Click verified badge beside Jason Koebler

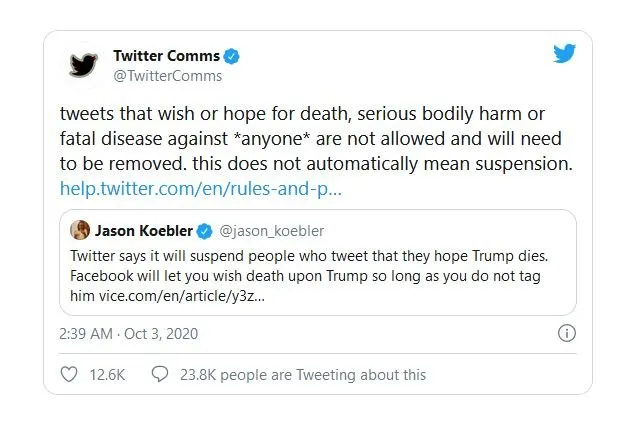204,232
